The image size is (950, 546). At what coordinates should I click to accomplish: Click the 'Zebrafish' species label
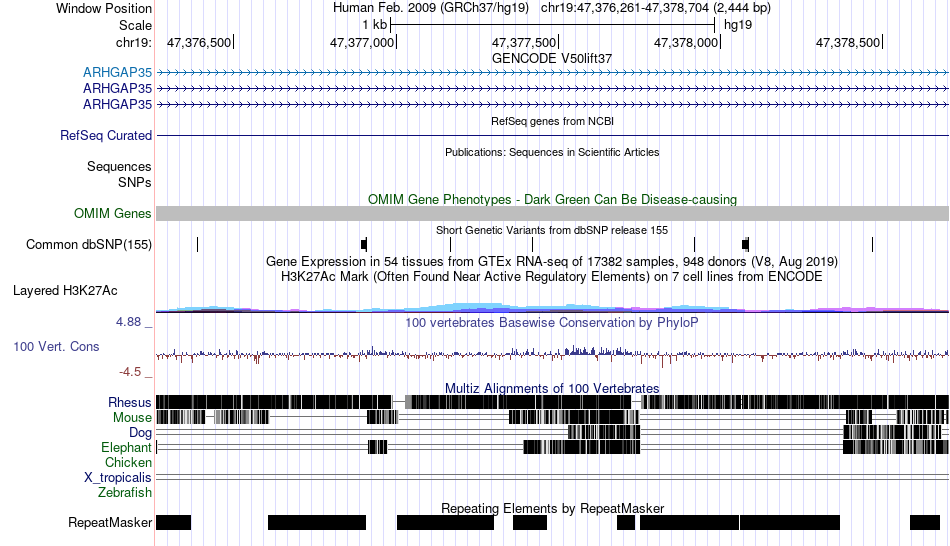(x=125, y=493)
